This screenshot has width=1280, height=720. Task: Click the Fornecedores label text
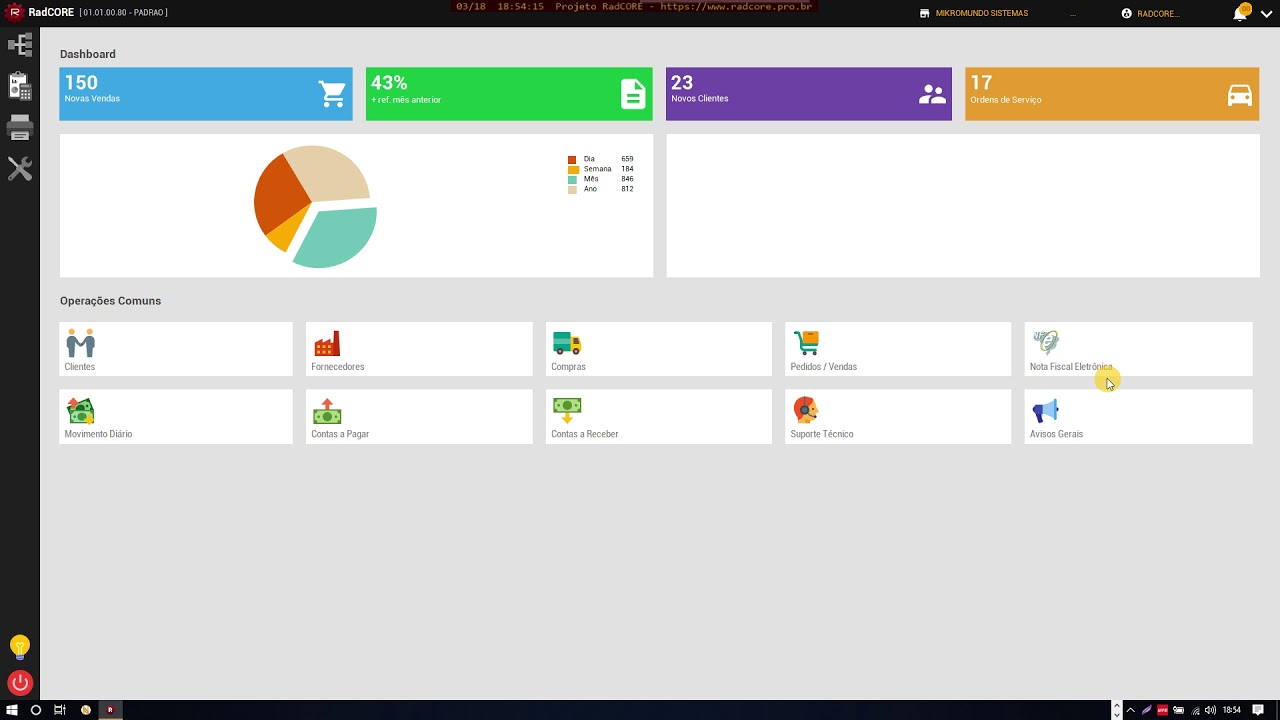point(338,367)
